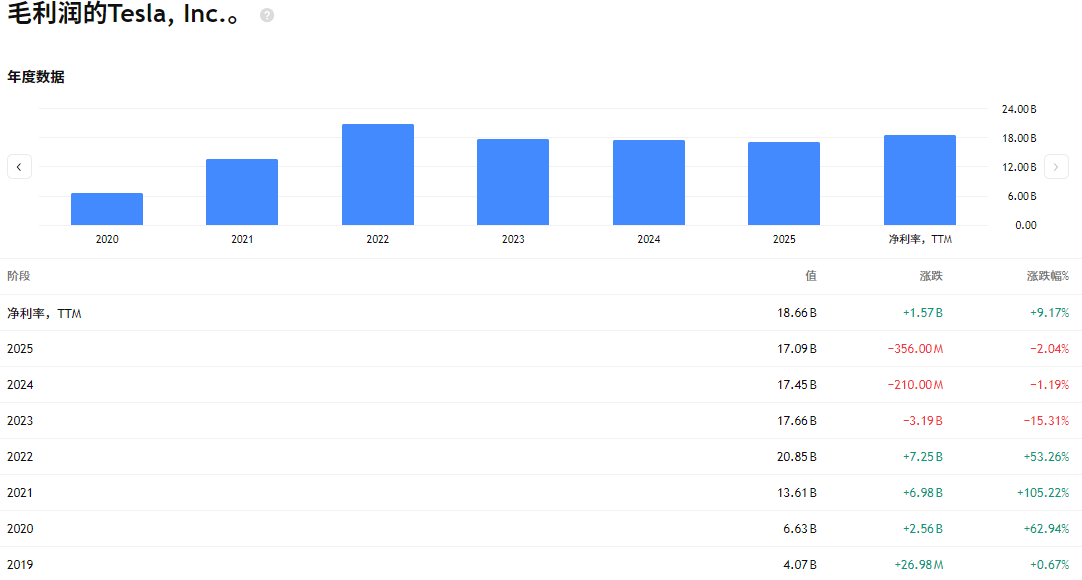Click the 2022 table row label
Image resolution: width=1082 pixels, height=580 pixels.
pos(20,457)
